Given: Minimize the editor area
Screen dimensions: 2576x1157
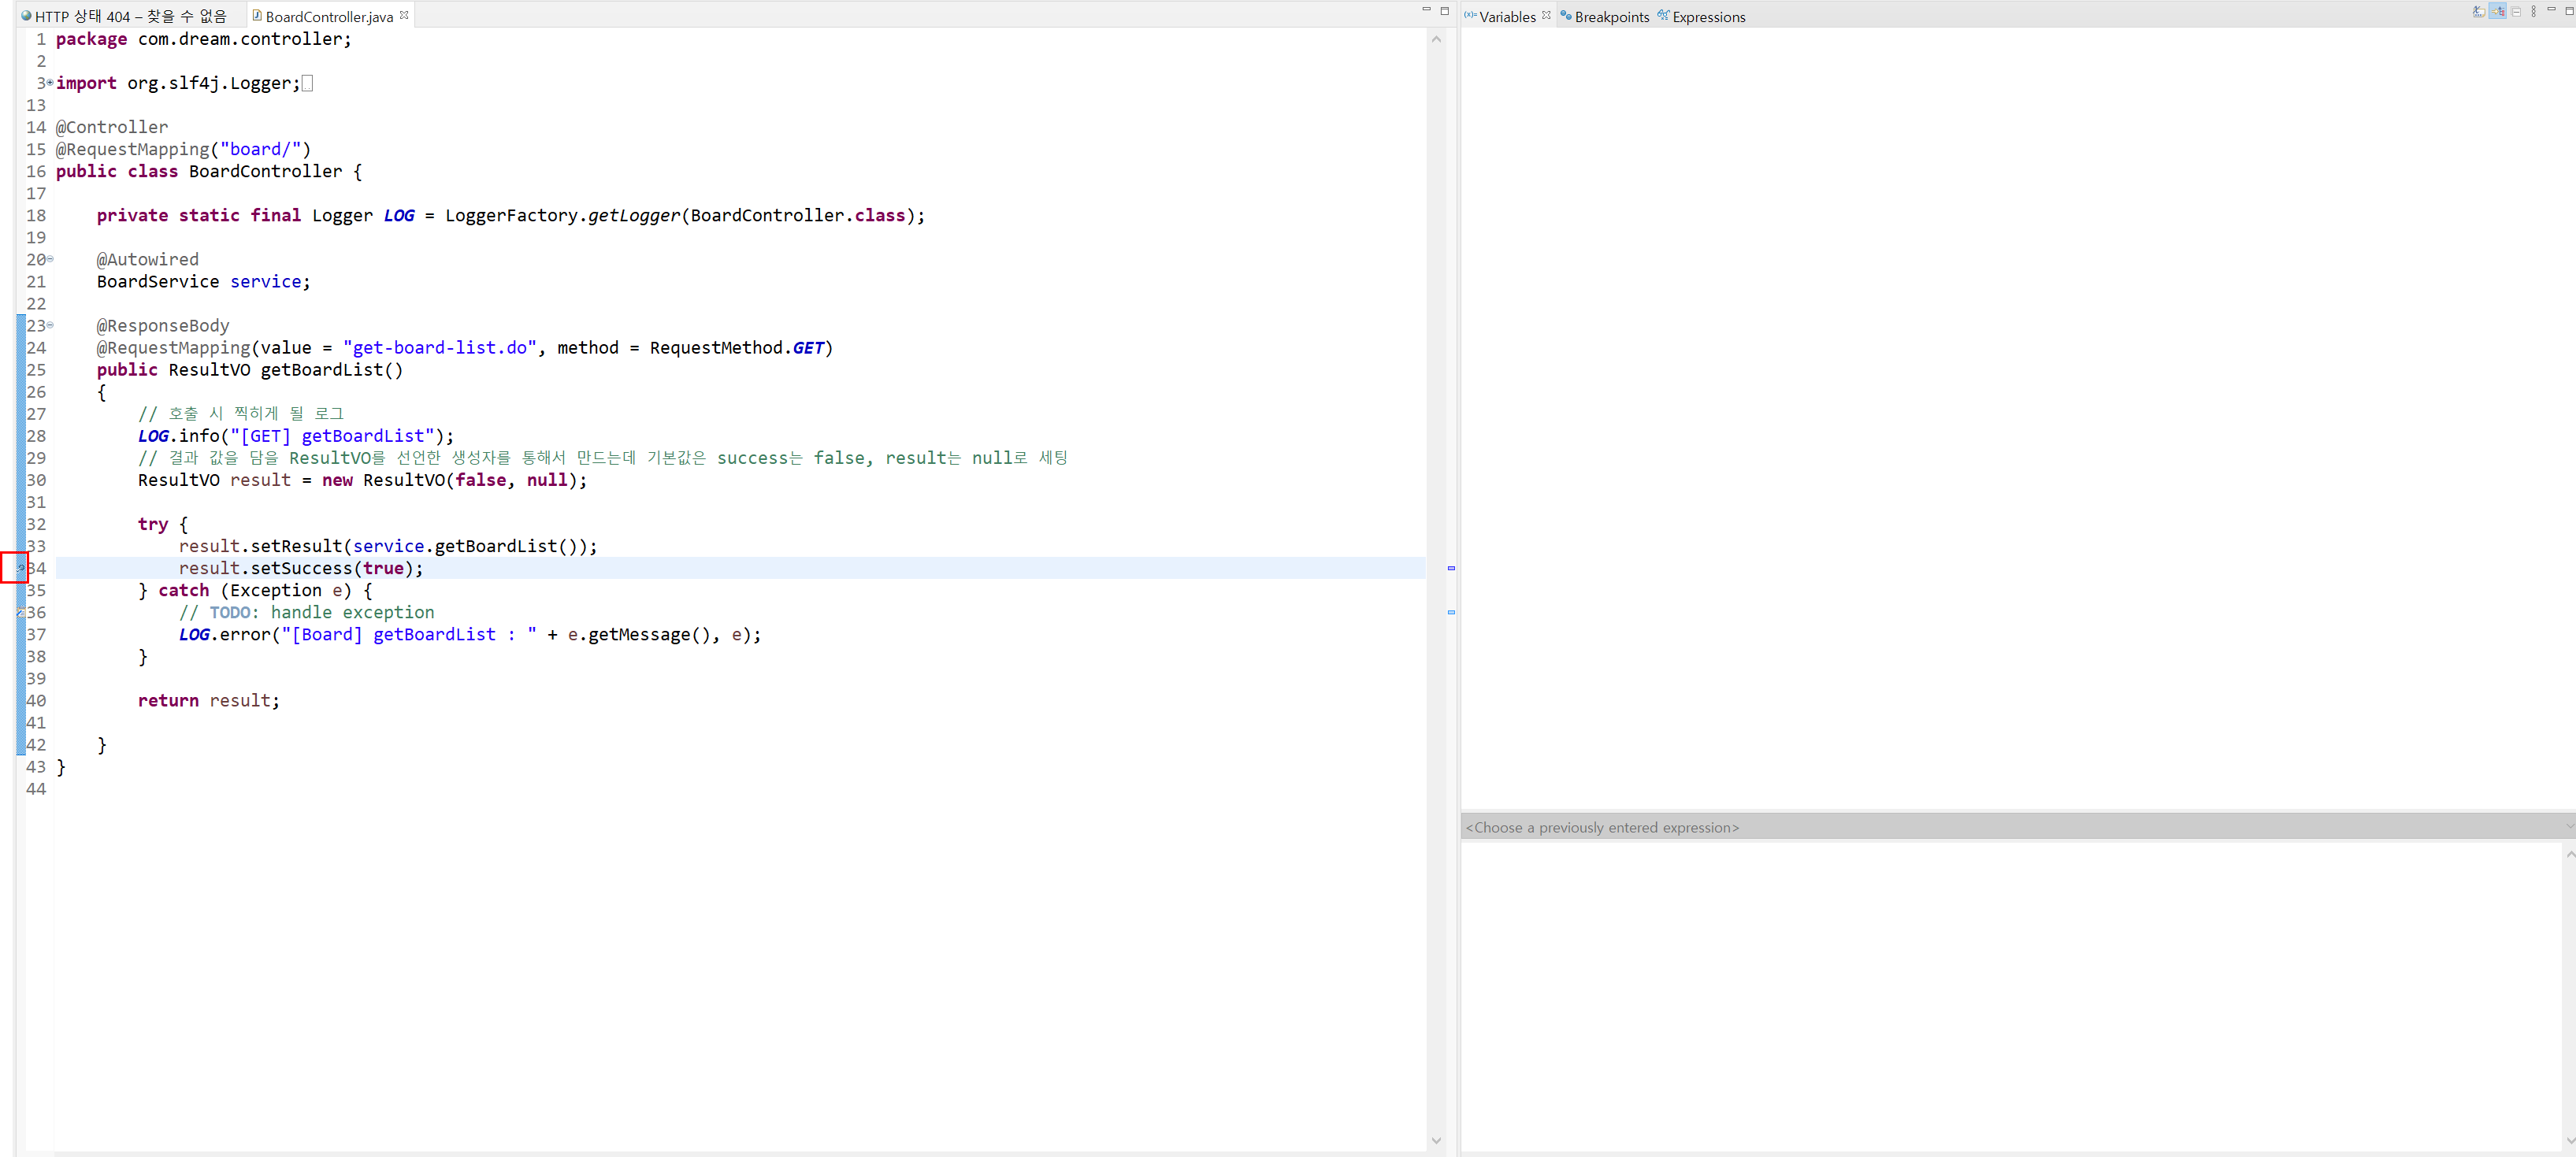Looking at the screenshot, I should pyautogui.click(x=1426, y=10).
